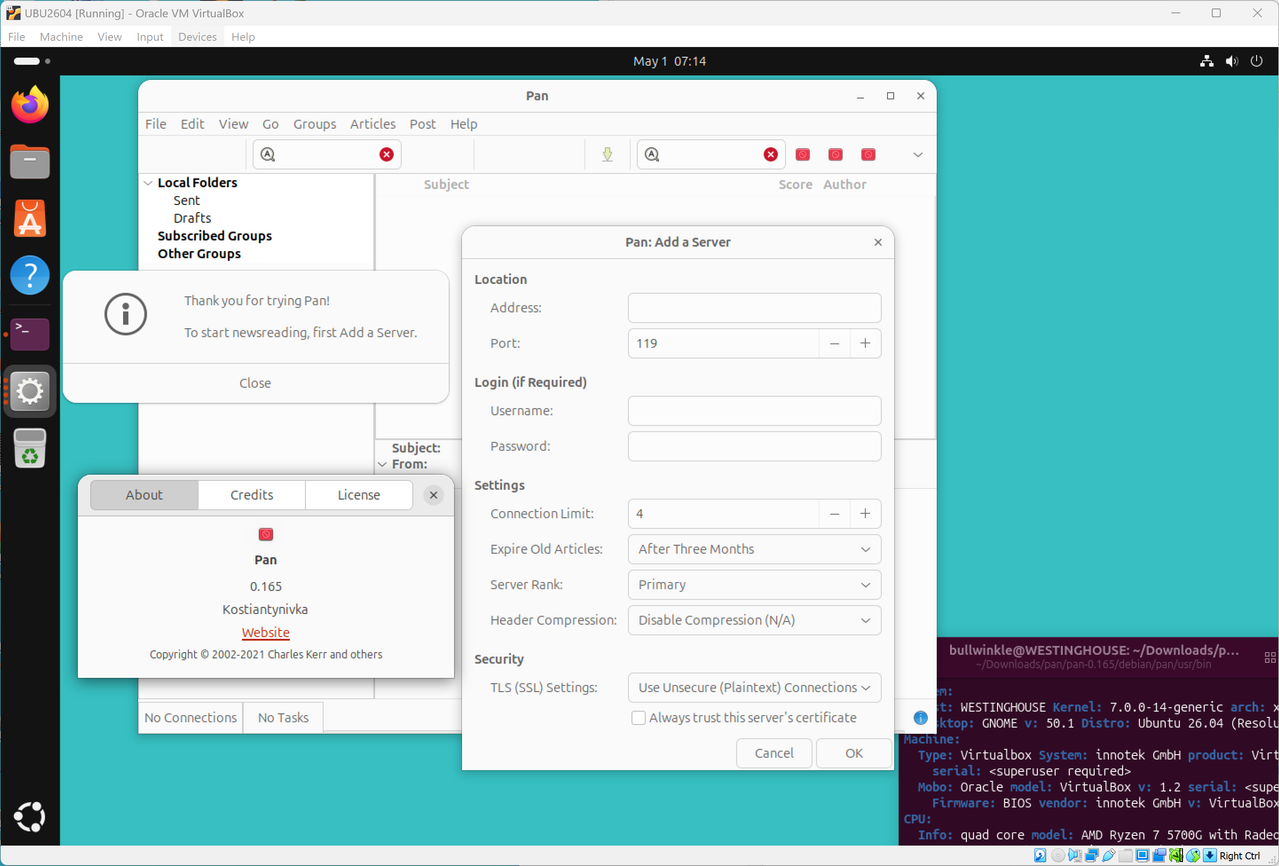Click the Get New Headers download arrow icon
Viewport: 1279px width, 866px height.
[607, 154]
